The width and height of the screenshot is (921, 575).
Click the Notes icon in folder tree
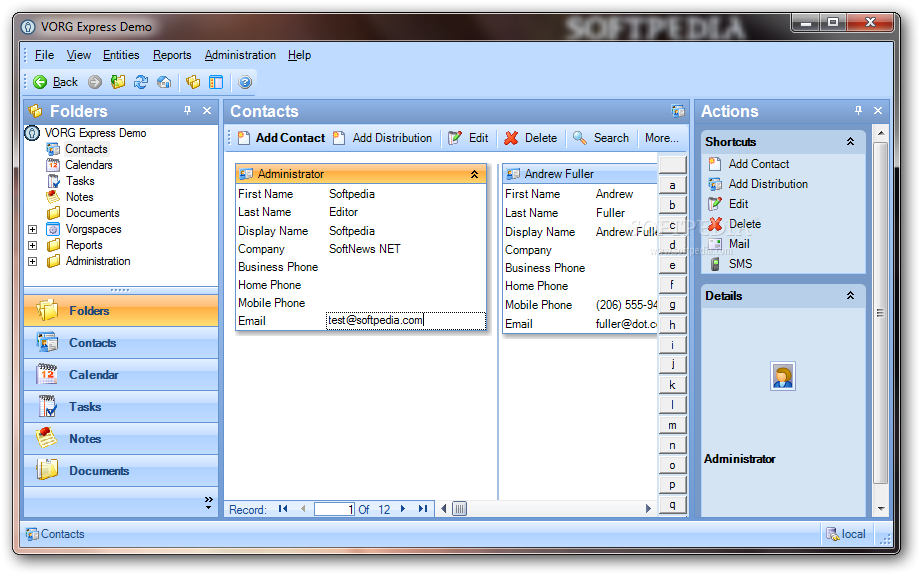click(53, 197)
